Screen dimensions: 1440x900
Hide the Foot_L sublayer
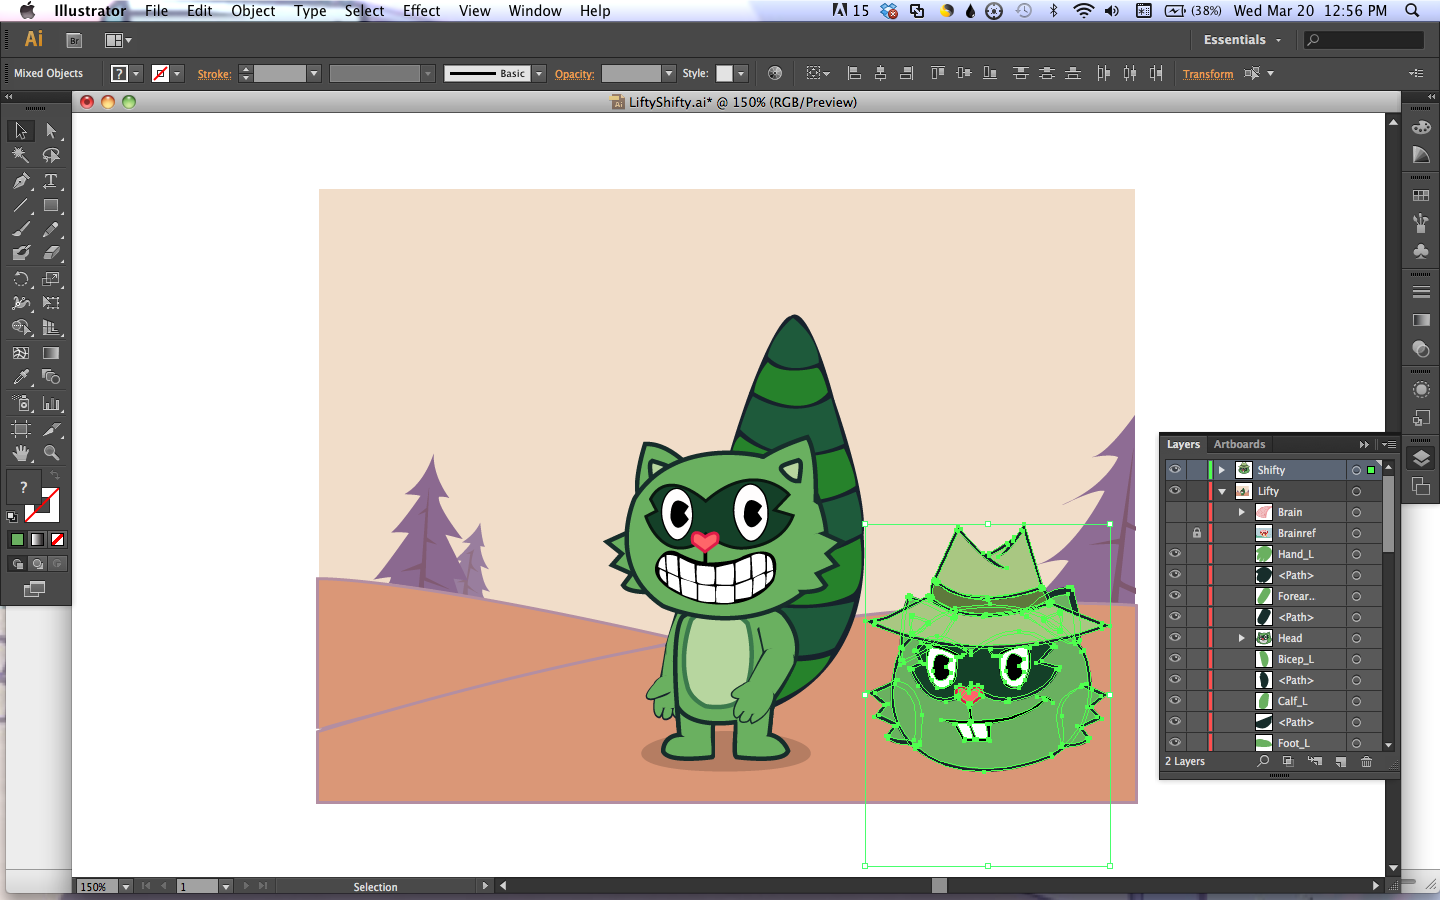(x=1175, y=743)
